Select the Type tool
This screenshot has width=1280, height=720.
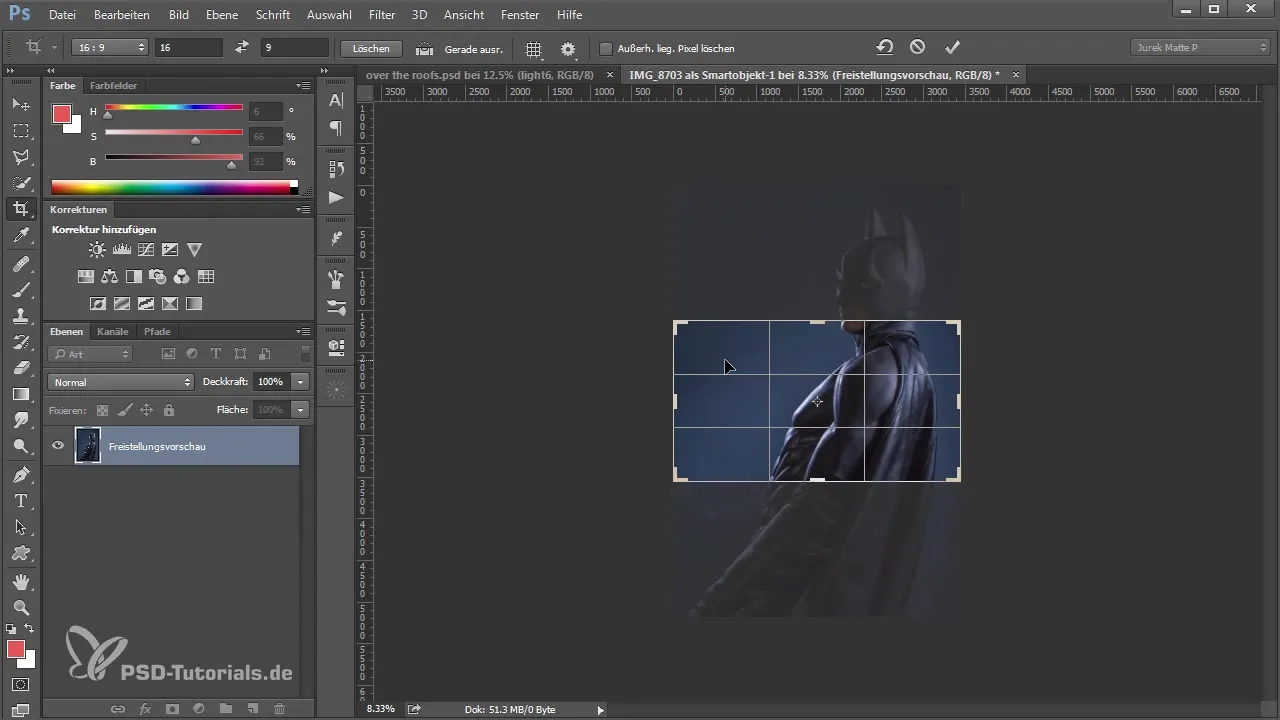[20, 500]
